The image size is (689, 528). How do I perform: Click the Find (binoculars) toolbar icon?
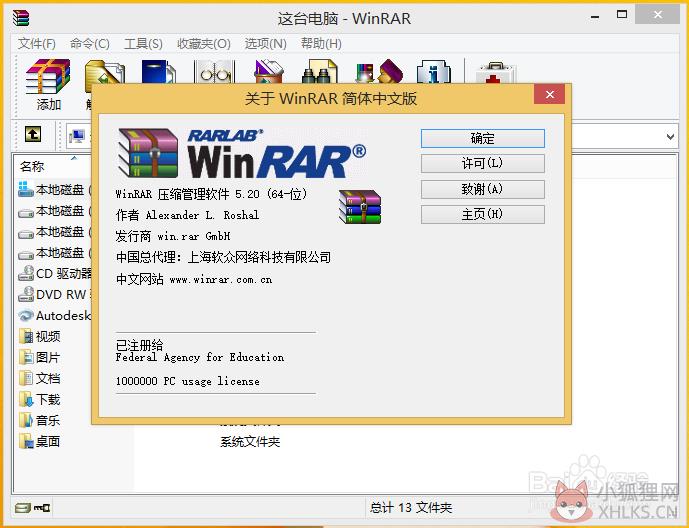click(x=319, y=72)
